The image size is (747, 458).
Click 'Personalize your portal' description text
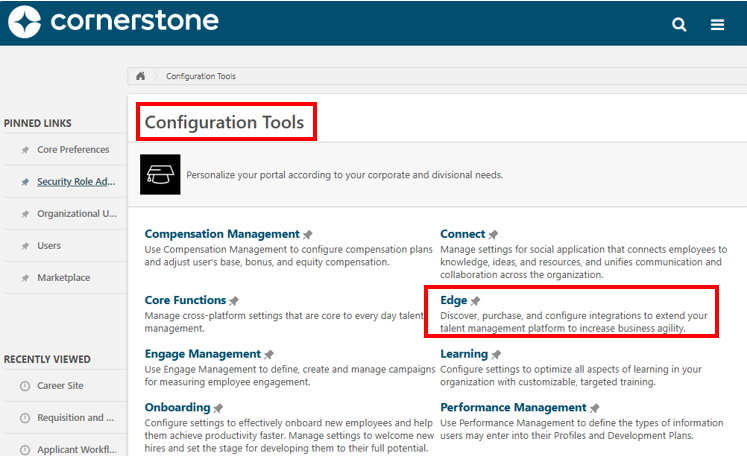click(x=344, y=175)
